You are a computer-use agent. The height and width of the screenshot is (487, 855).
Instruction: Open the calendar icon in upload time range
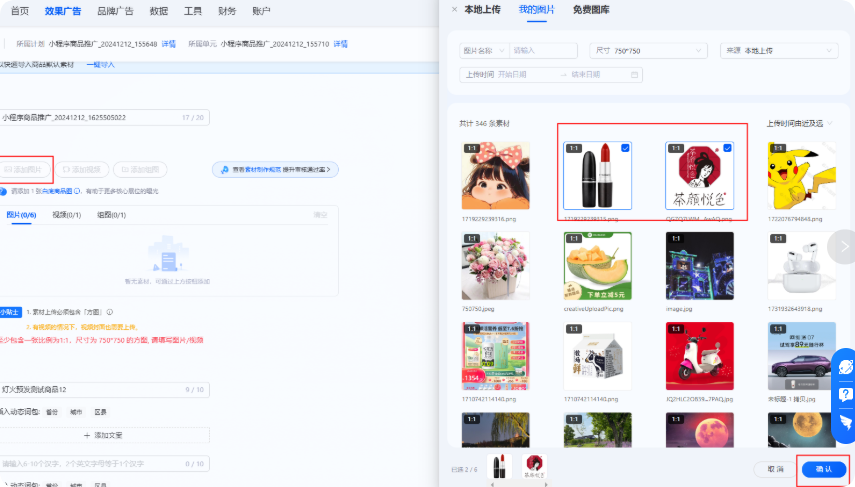click(x=634, y=75)
